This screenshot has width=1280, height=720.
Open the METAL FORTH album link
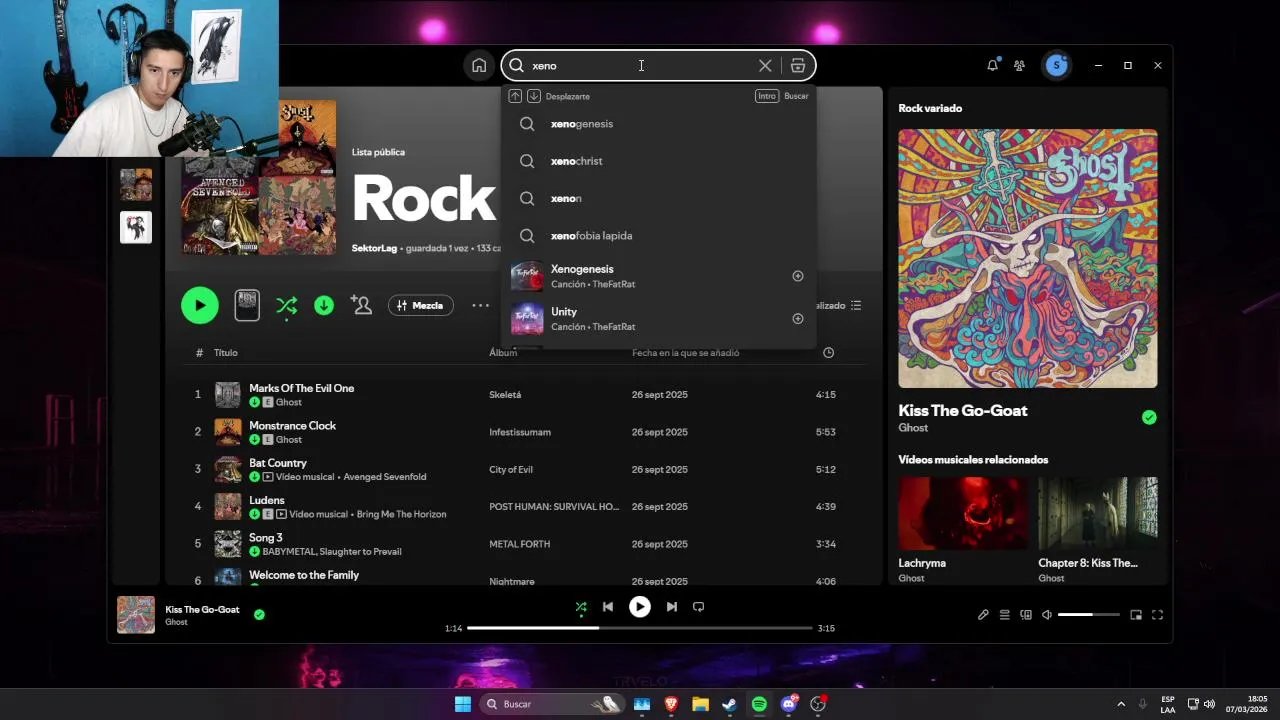coord(519,544)
